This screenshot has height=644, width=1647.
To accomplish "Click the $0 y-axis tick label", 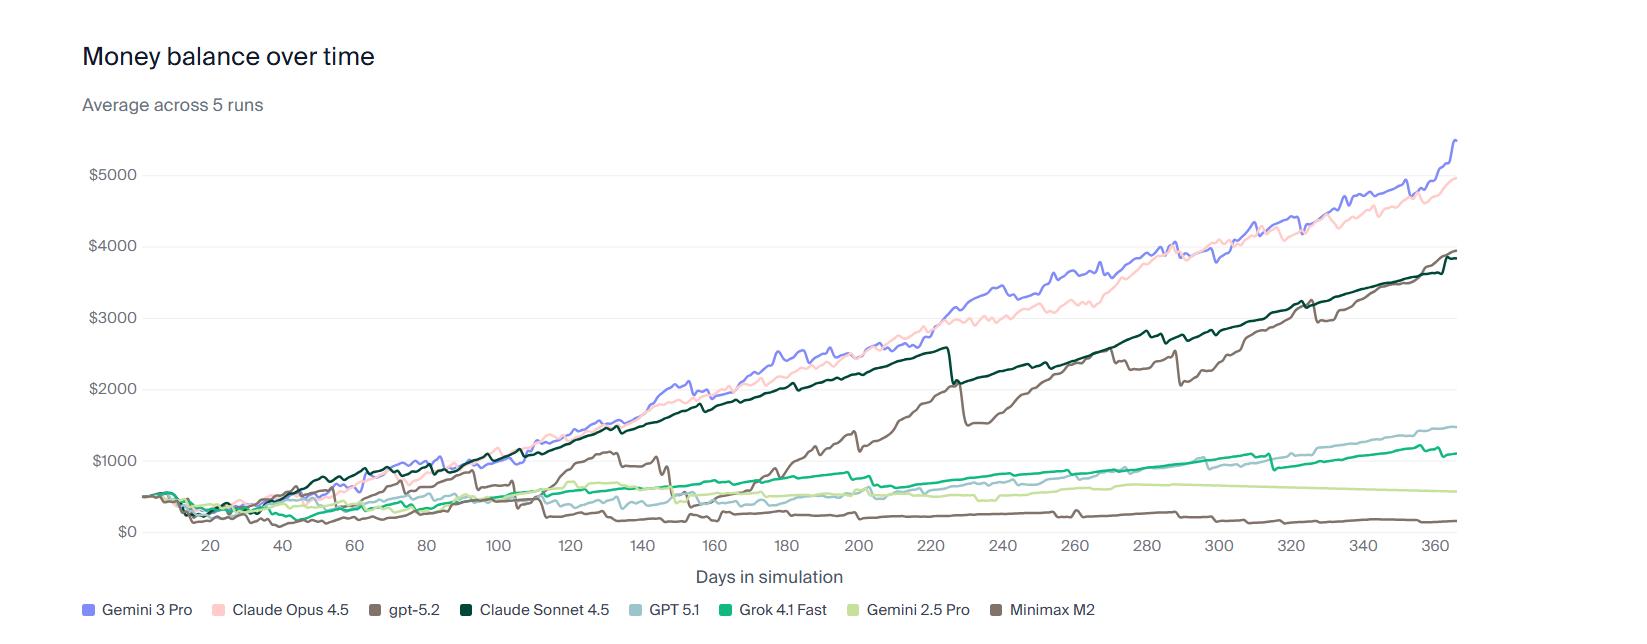I will [127, 532].
